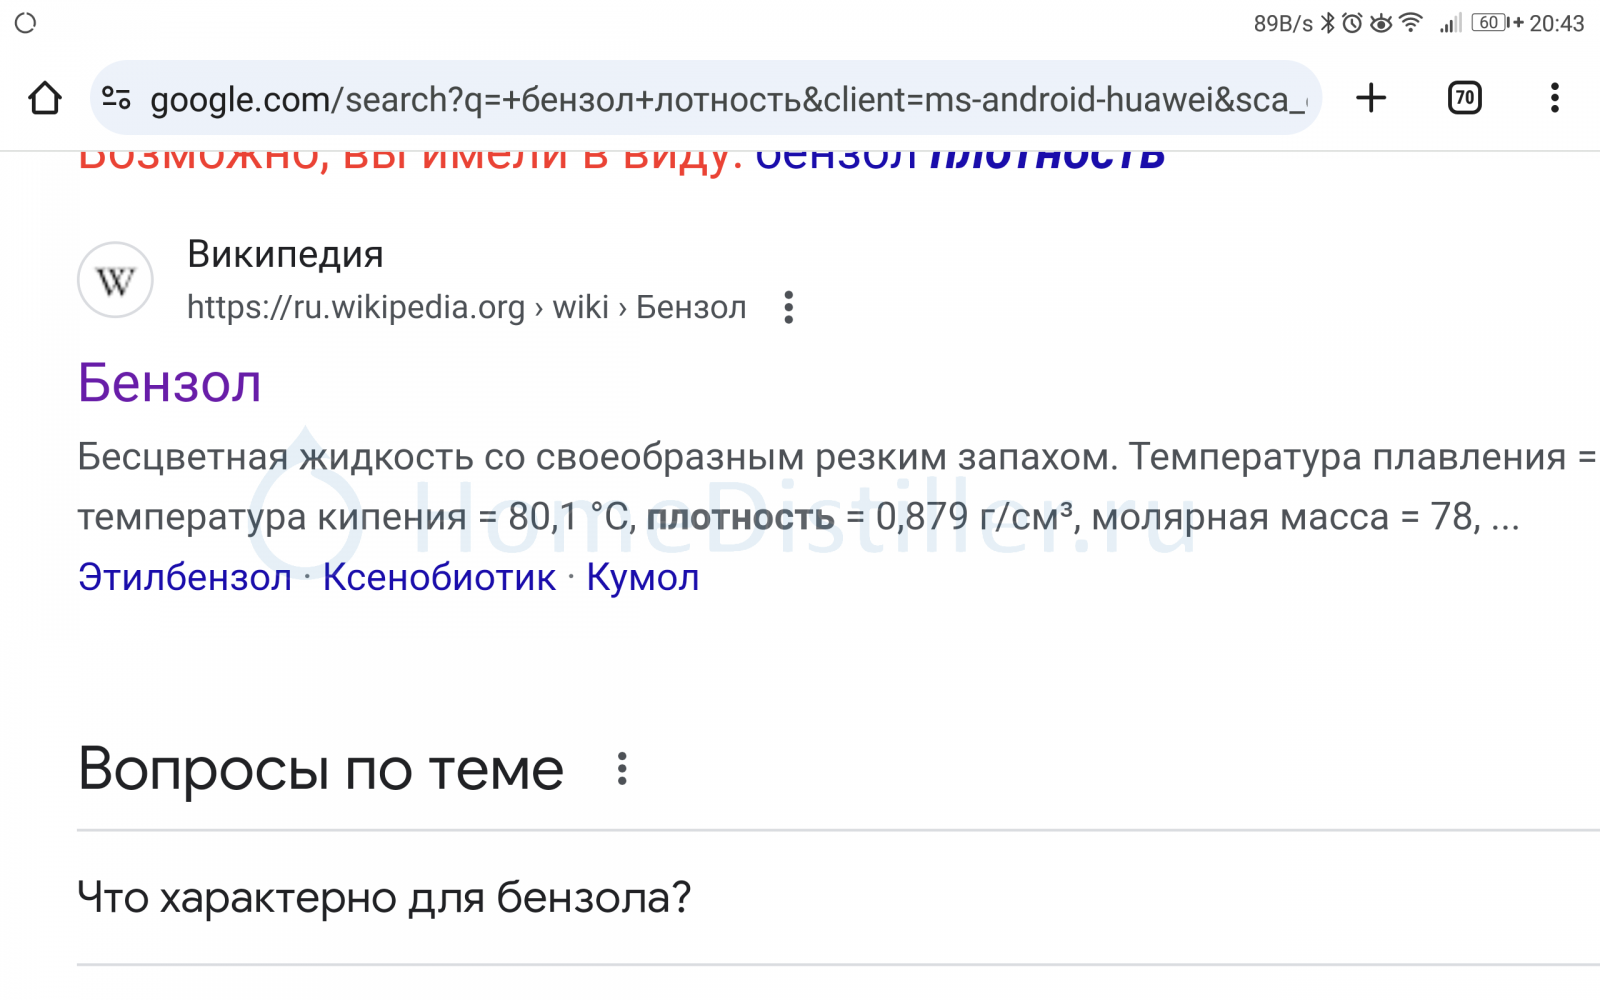Tap the loading spinner in status bar
Image resolution: width=1600 pixels, height=1000 pixels.
tap(26, 22)
